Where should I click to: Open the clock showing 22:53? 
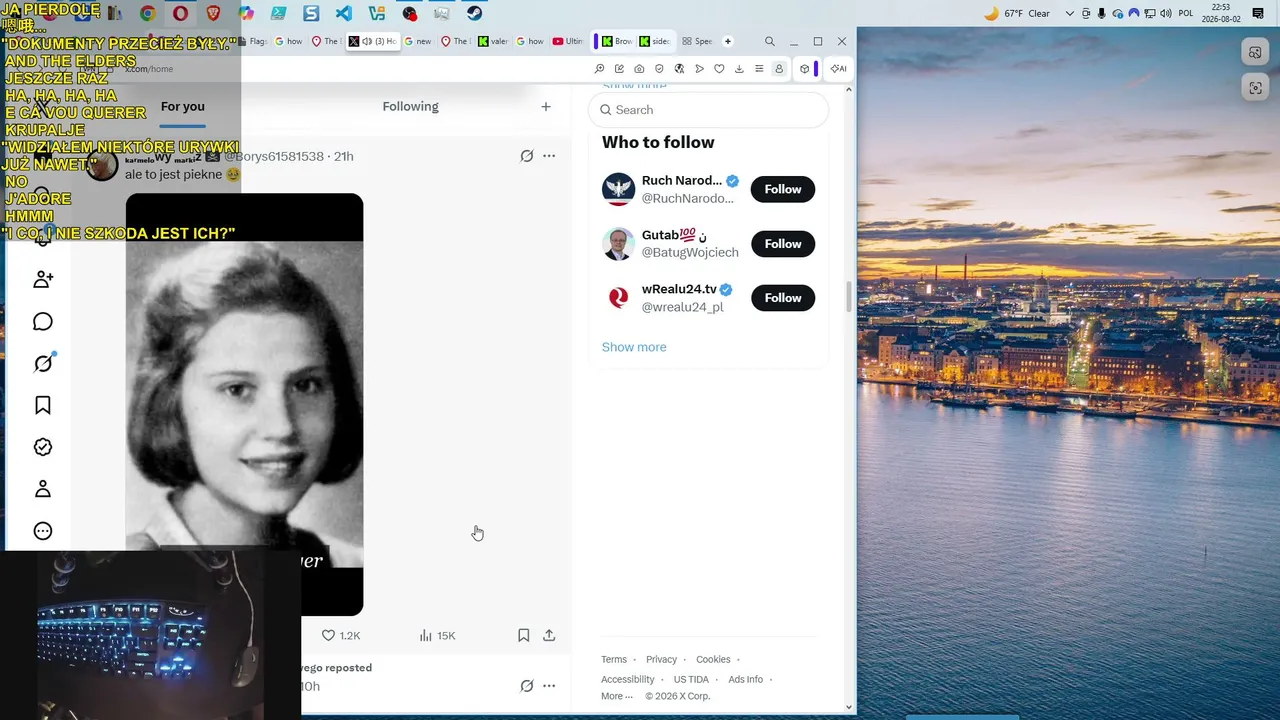(1221, 13)
